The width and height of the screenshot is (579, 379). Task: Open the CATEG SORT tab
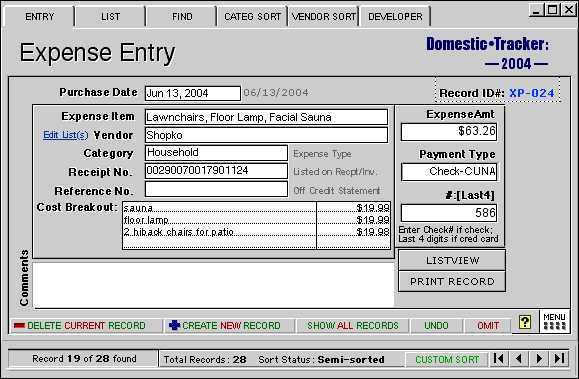pyautogui.click(x=253, y=17)
